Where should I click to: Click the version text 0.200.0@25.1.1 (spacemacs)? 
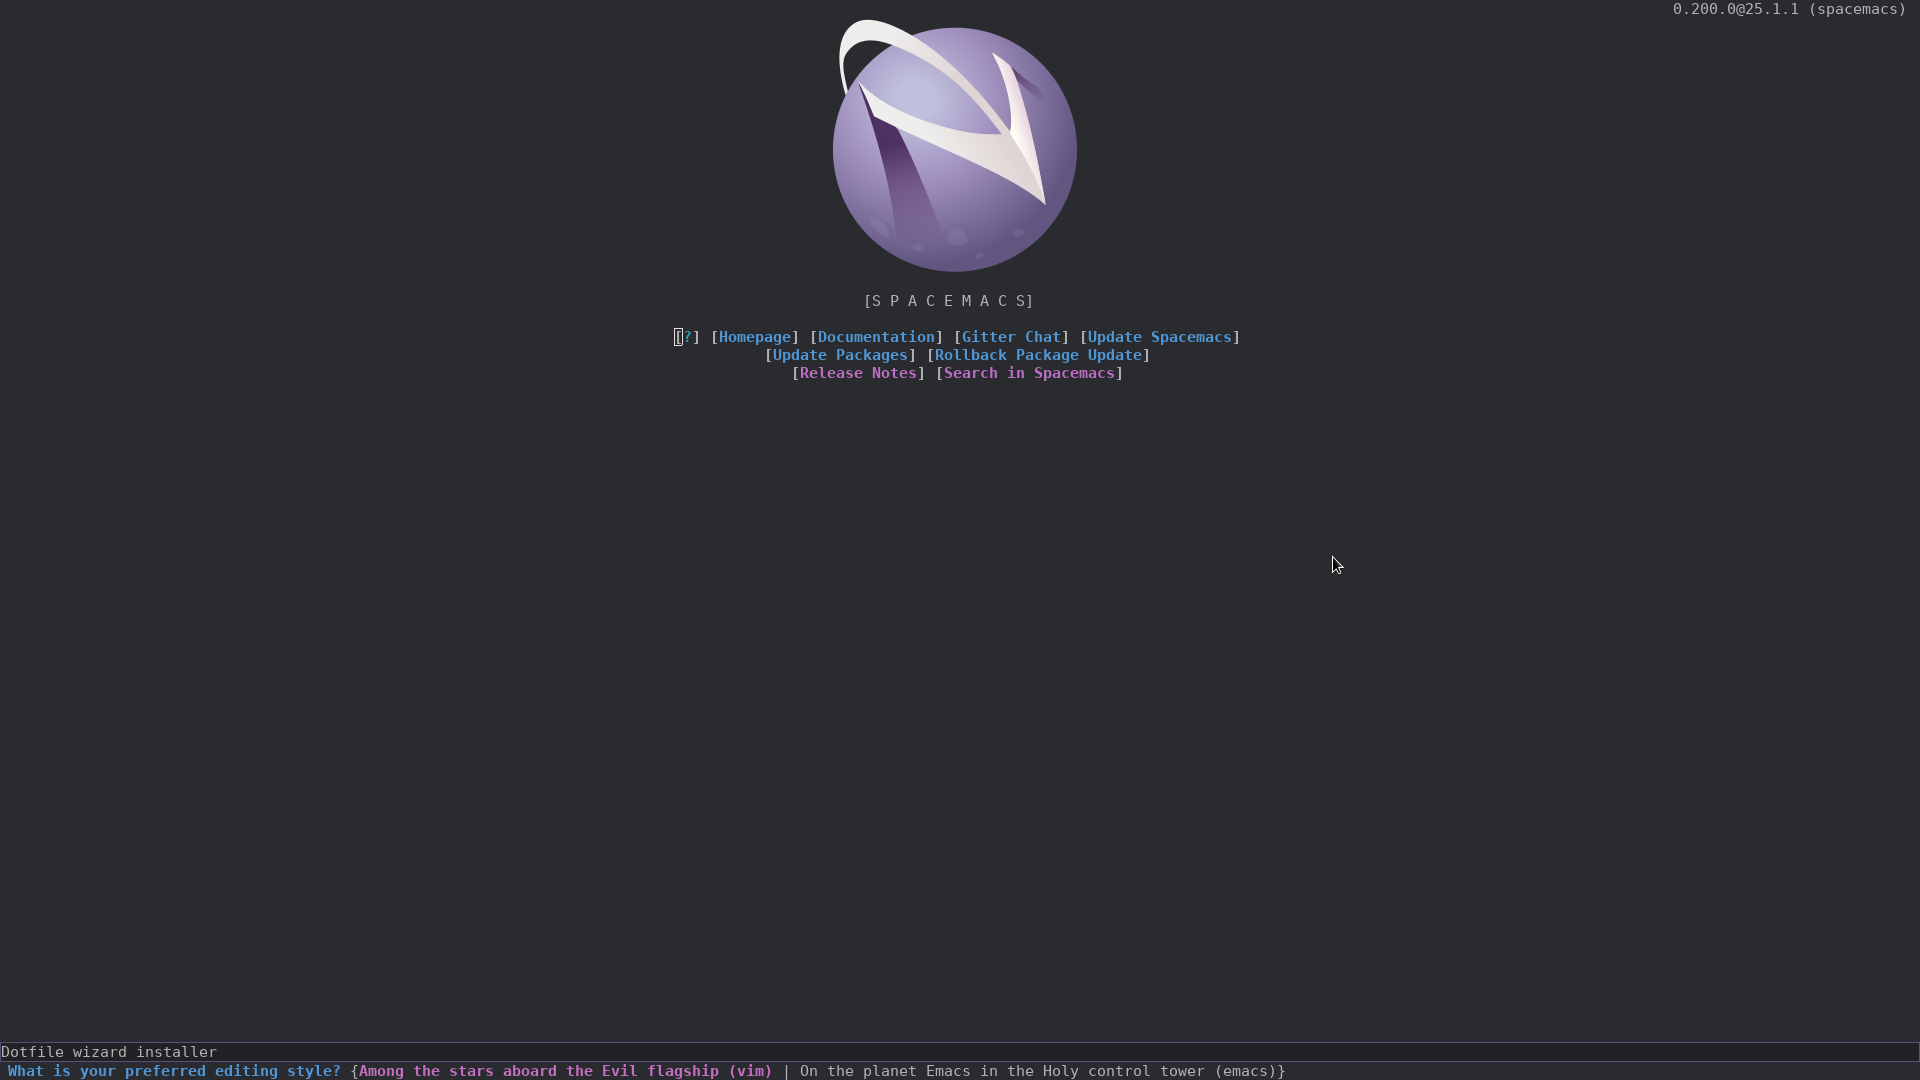[x=1789, y=9]
